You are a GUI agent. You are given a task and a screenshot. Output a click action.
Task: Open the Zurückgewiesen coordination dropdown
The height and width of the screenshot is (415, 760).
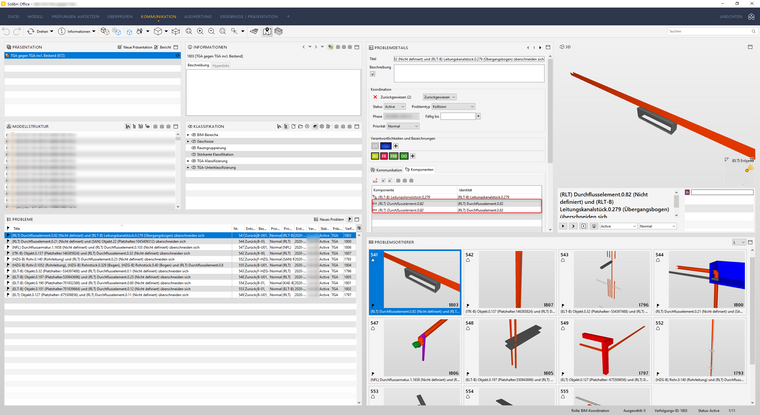pyautogui.click(x=439, y=97)
